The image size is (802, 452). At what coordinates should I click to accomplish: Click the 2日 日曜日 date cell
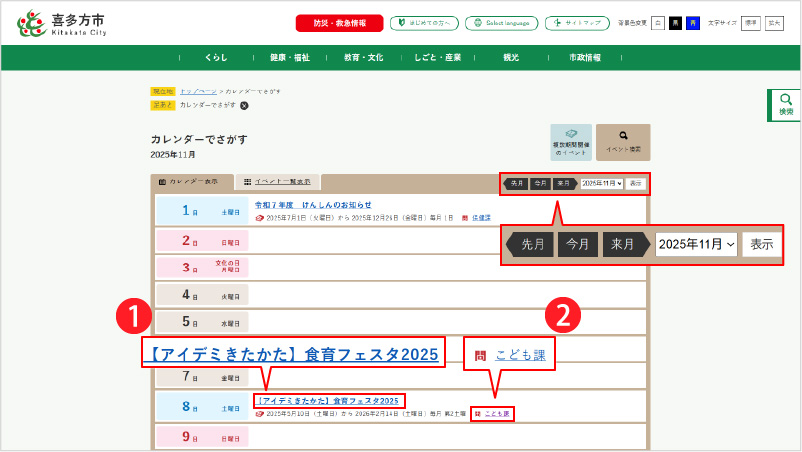coord(202,241)
